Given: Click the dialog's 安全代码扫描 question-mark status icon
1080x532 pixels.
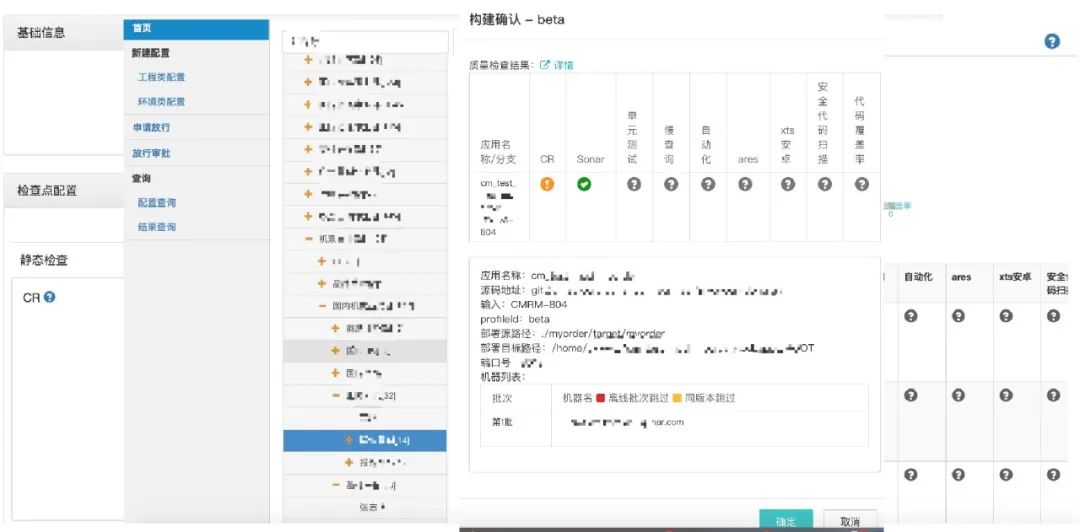Looking at the screenshot, I should click(825, 184).
